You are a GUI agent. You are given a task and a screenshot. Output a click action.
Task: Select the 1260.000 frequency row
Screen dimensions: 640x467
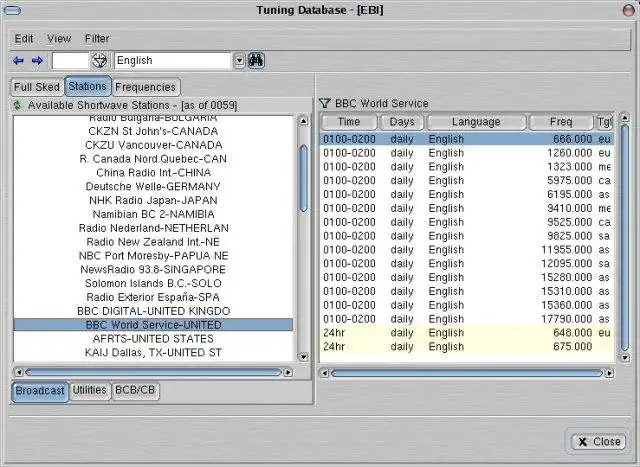pyautogui.click(x=467, y=153)
